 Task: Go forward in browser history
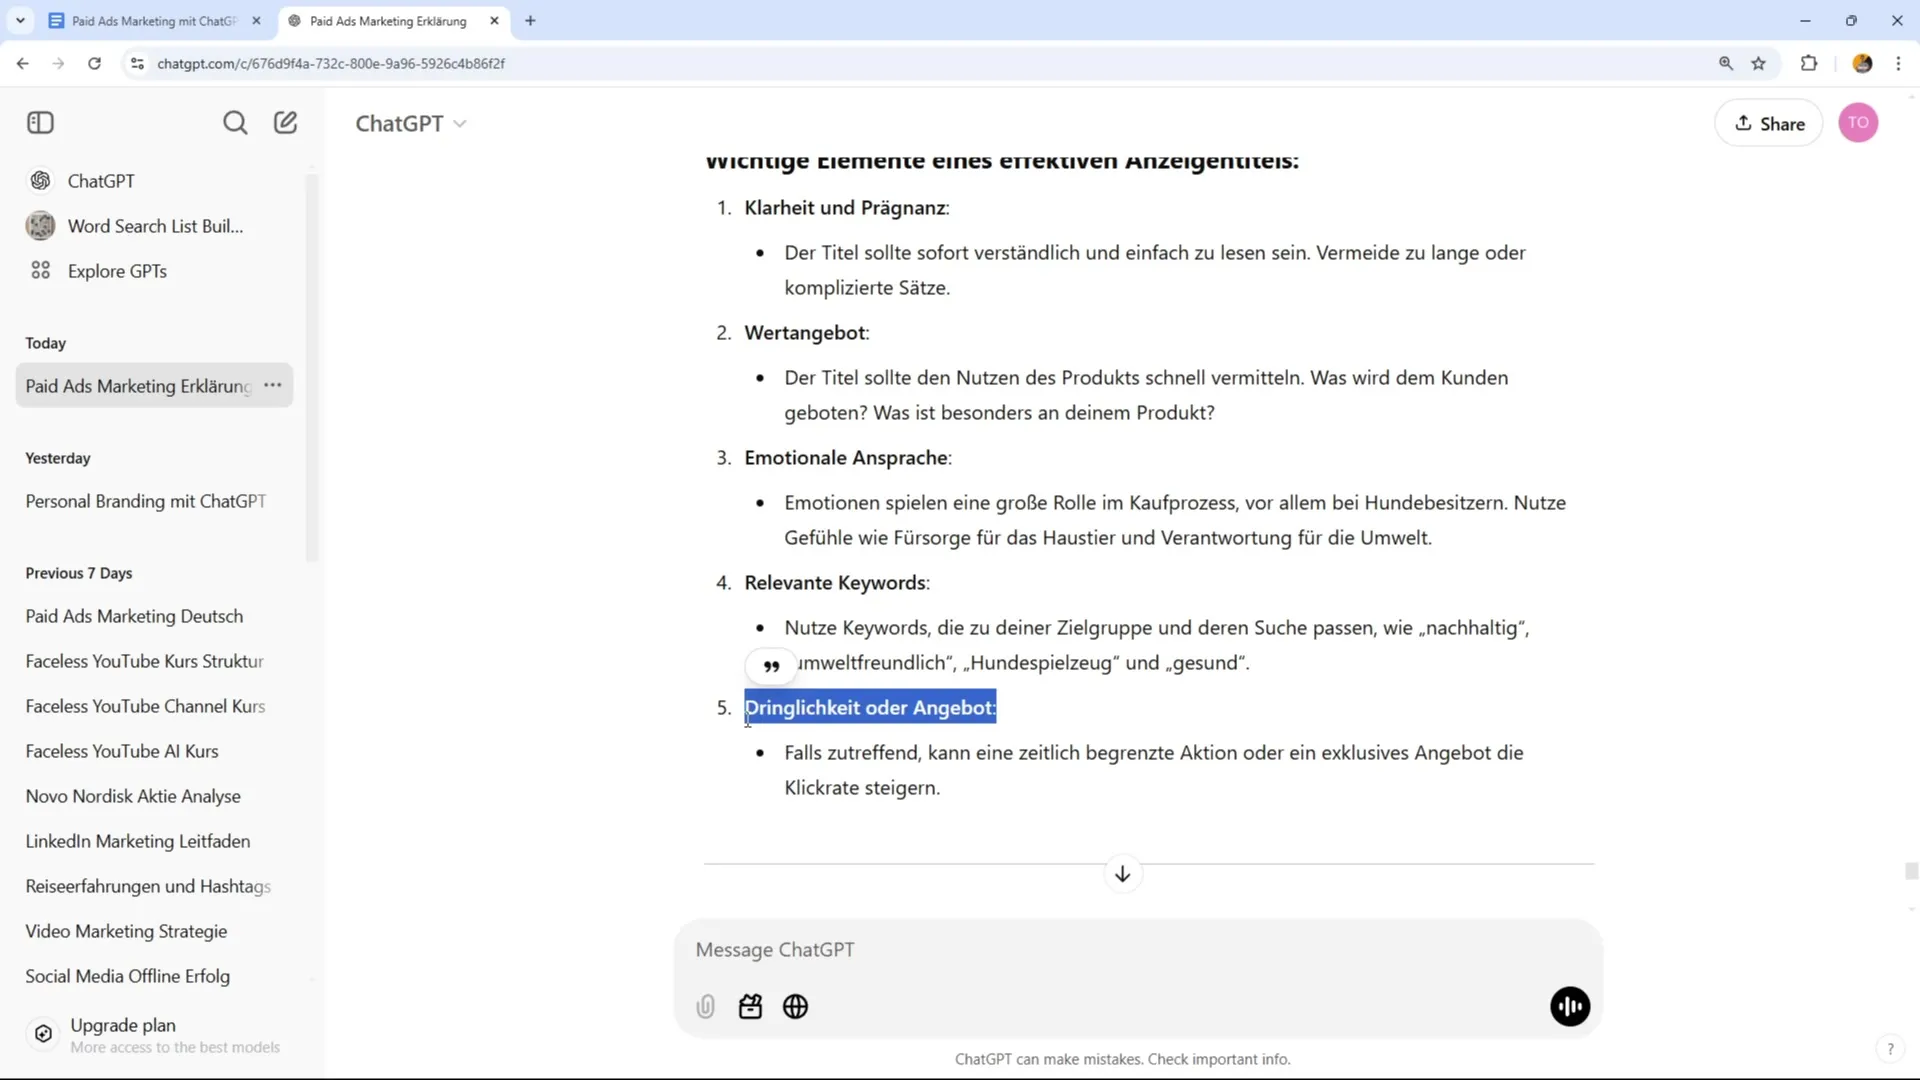tap(58, 63)
